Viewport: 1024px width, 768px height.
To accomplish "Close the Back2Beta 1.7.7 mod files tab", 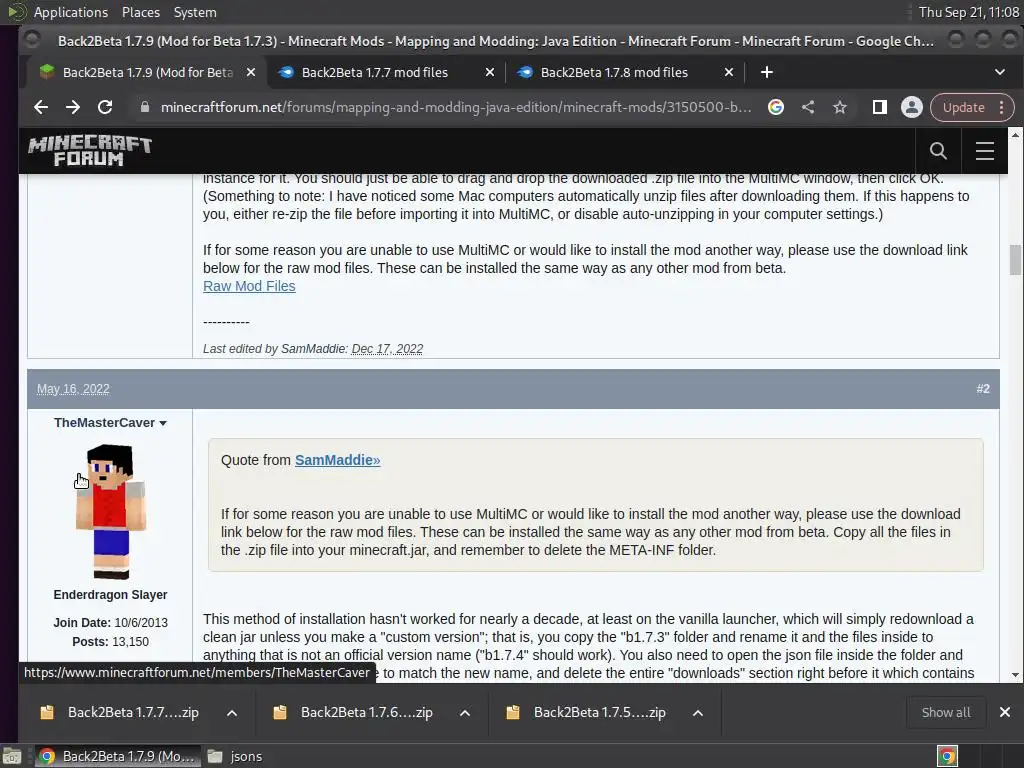I will (x=490, y=72).
